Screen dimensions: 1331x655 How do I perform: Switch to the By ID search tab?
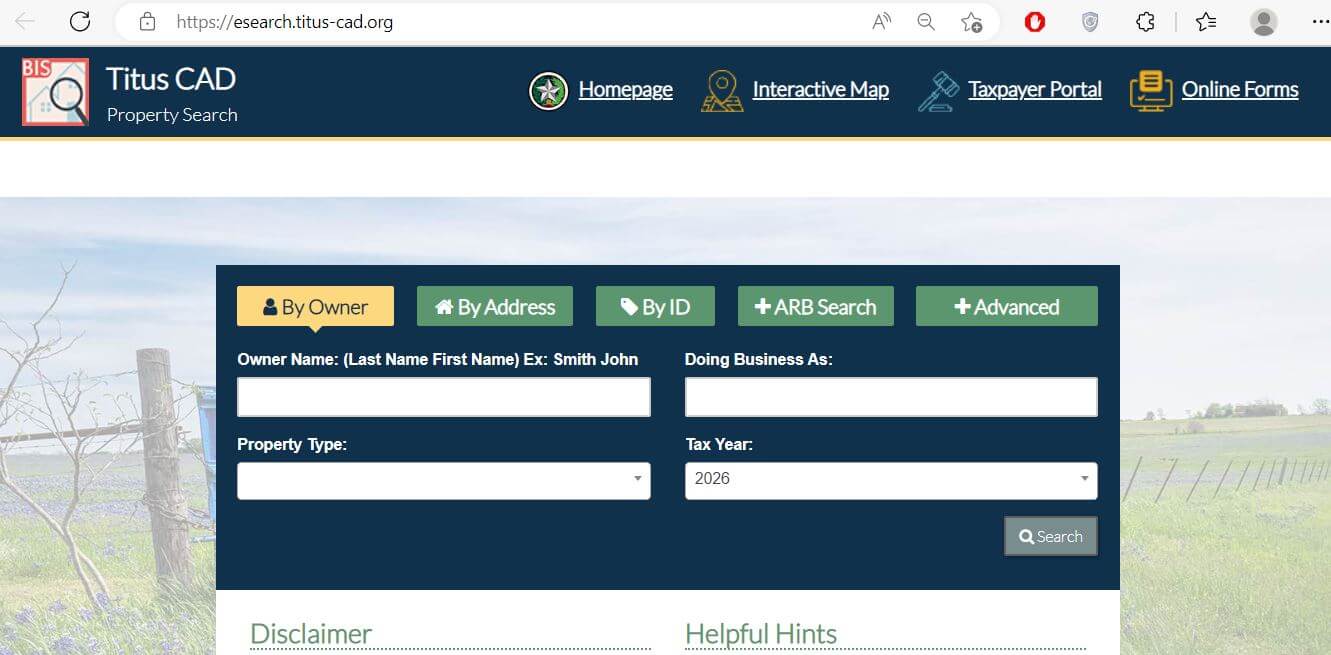(655, 307)
